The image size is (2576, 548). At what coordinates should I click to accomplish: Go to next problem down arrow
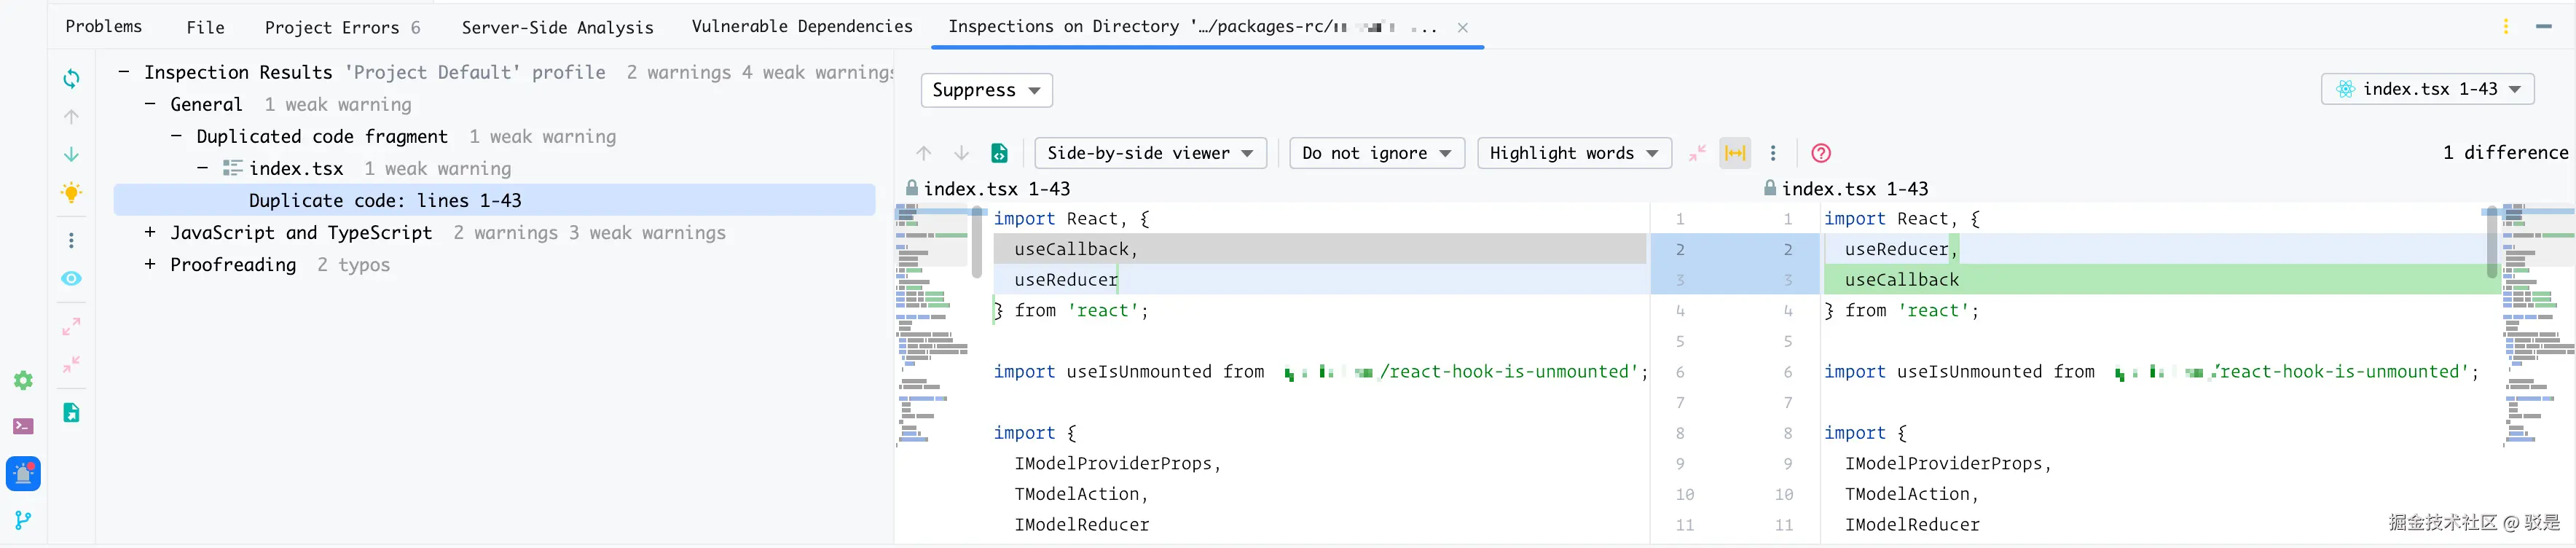71,154
